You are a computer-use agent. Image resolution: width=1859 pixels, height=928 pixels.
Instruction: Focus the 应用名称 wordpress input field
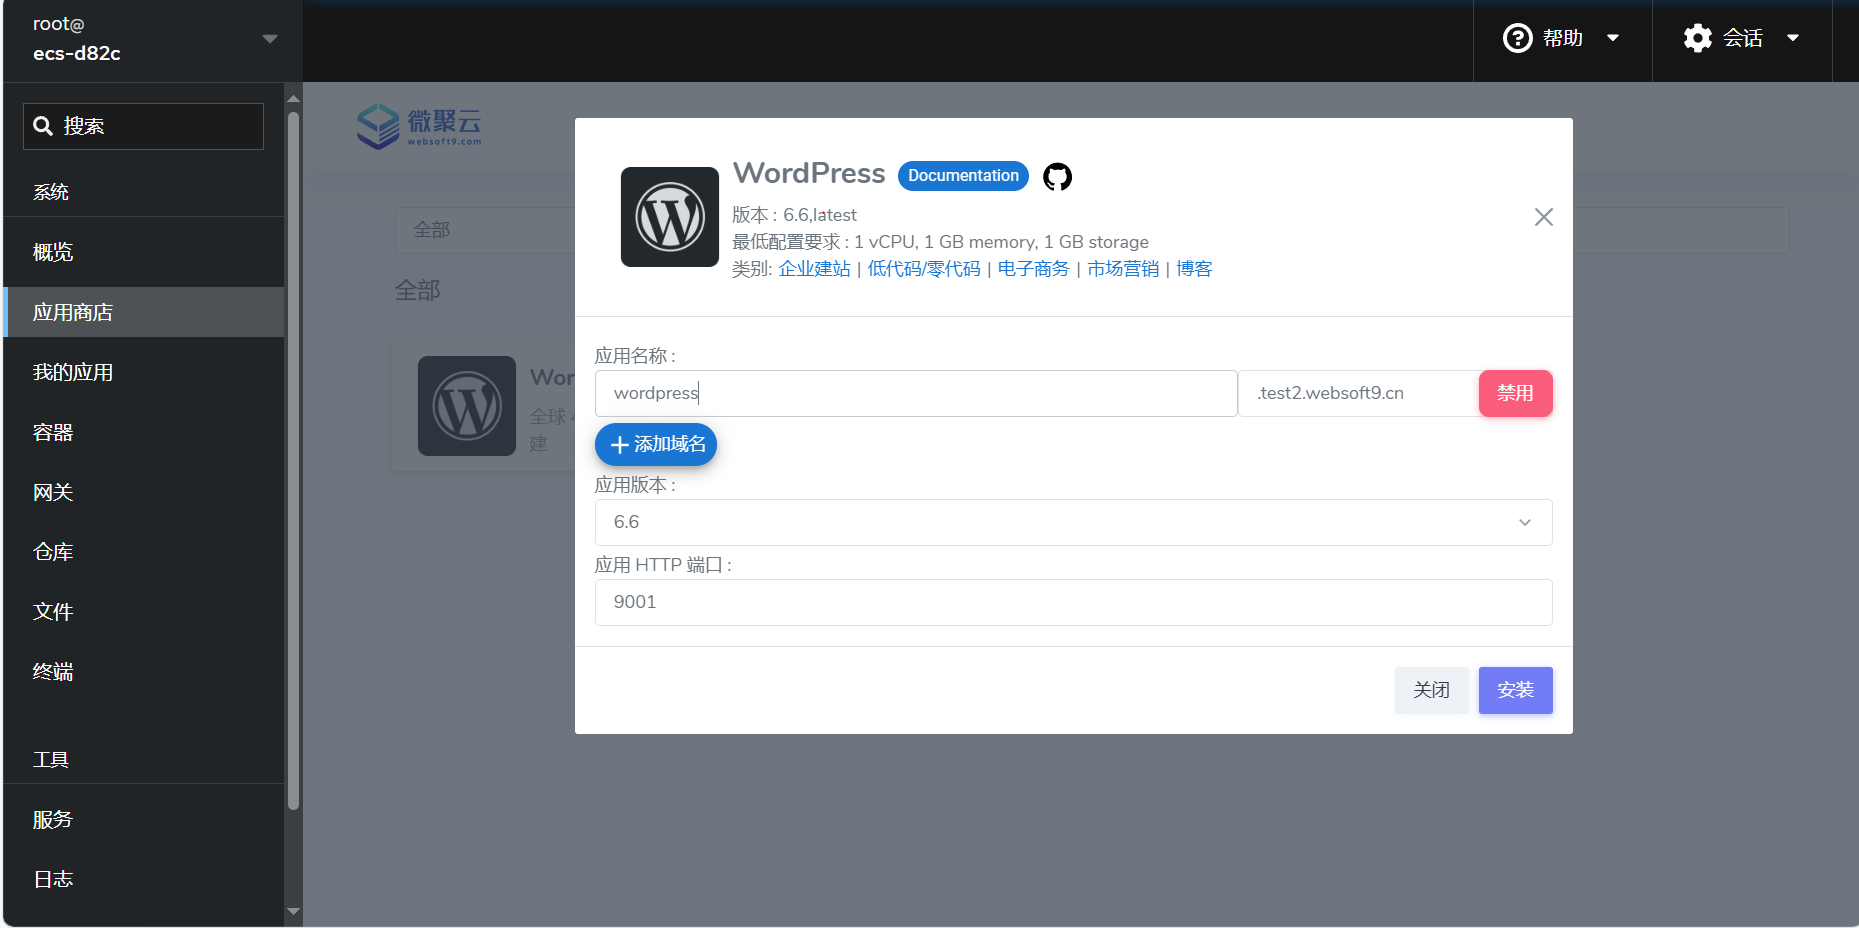tap(916, 393)
